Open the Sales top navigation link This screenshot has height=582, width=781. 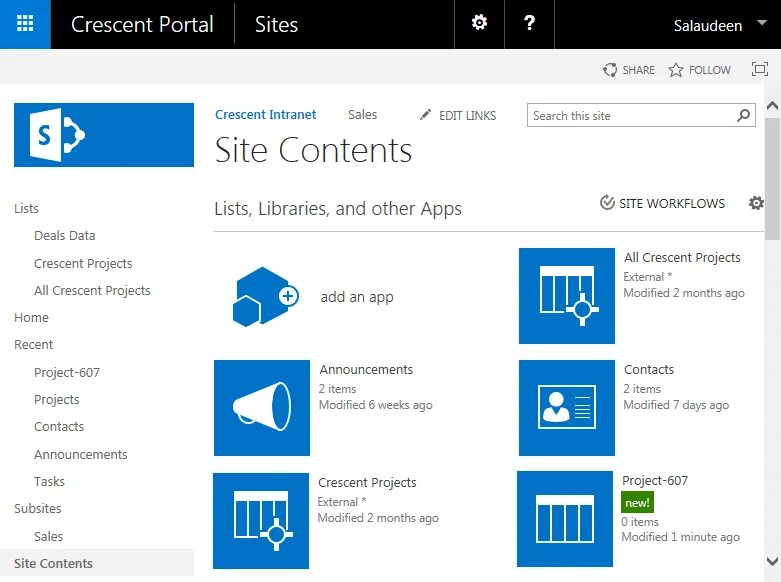pos(362,115)
